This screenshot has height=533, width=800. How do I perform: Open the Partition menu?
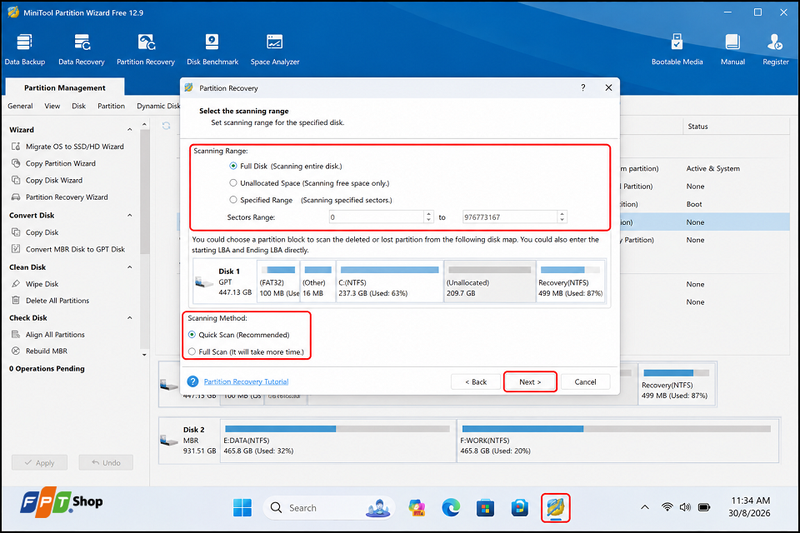(x=111, y=106)
